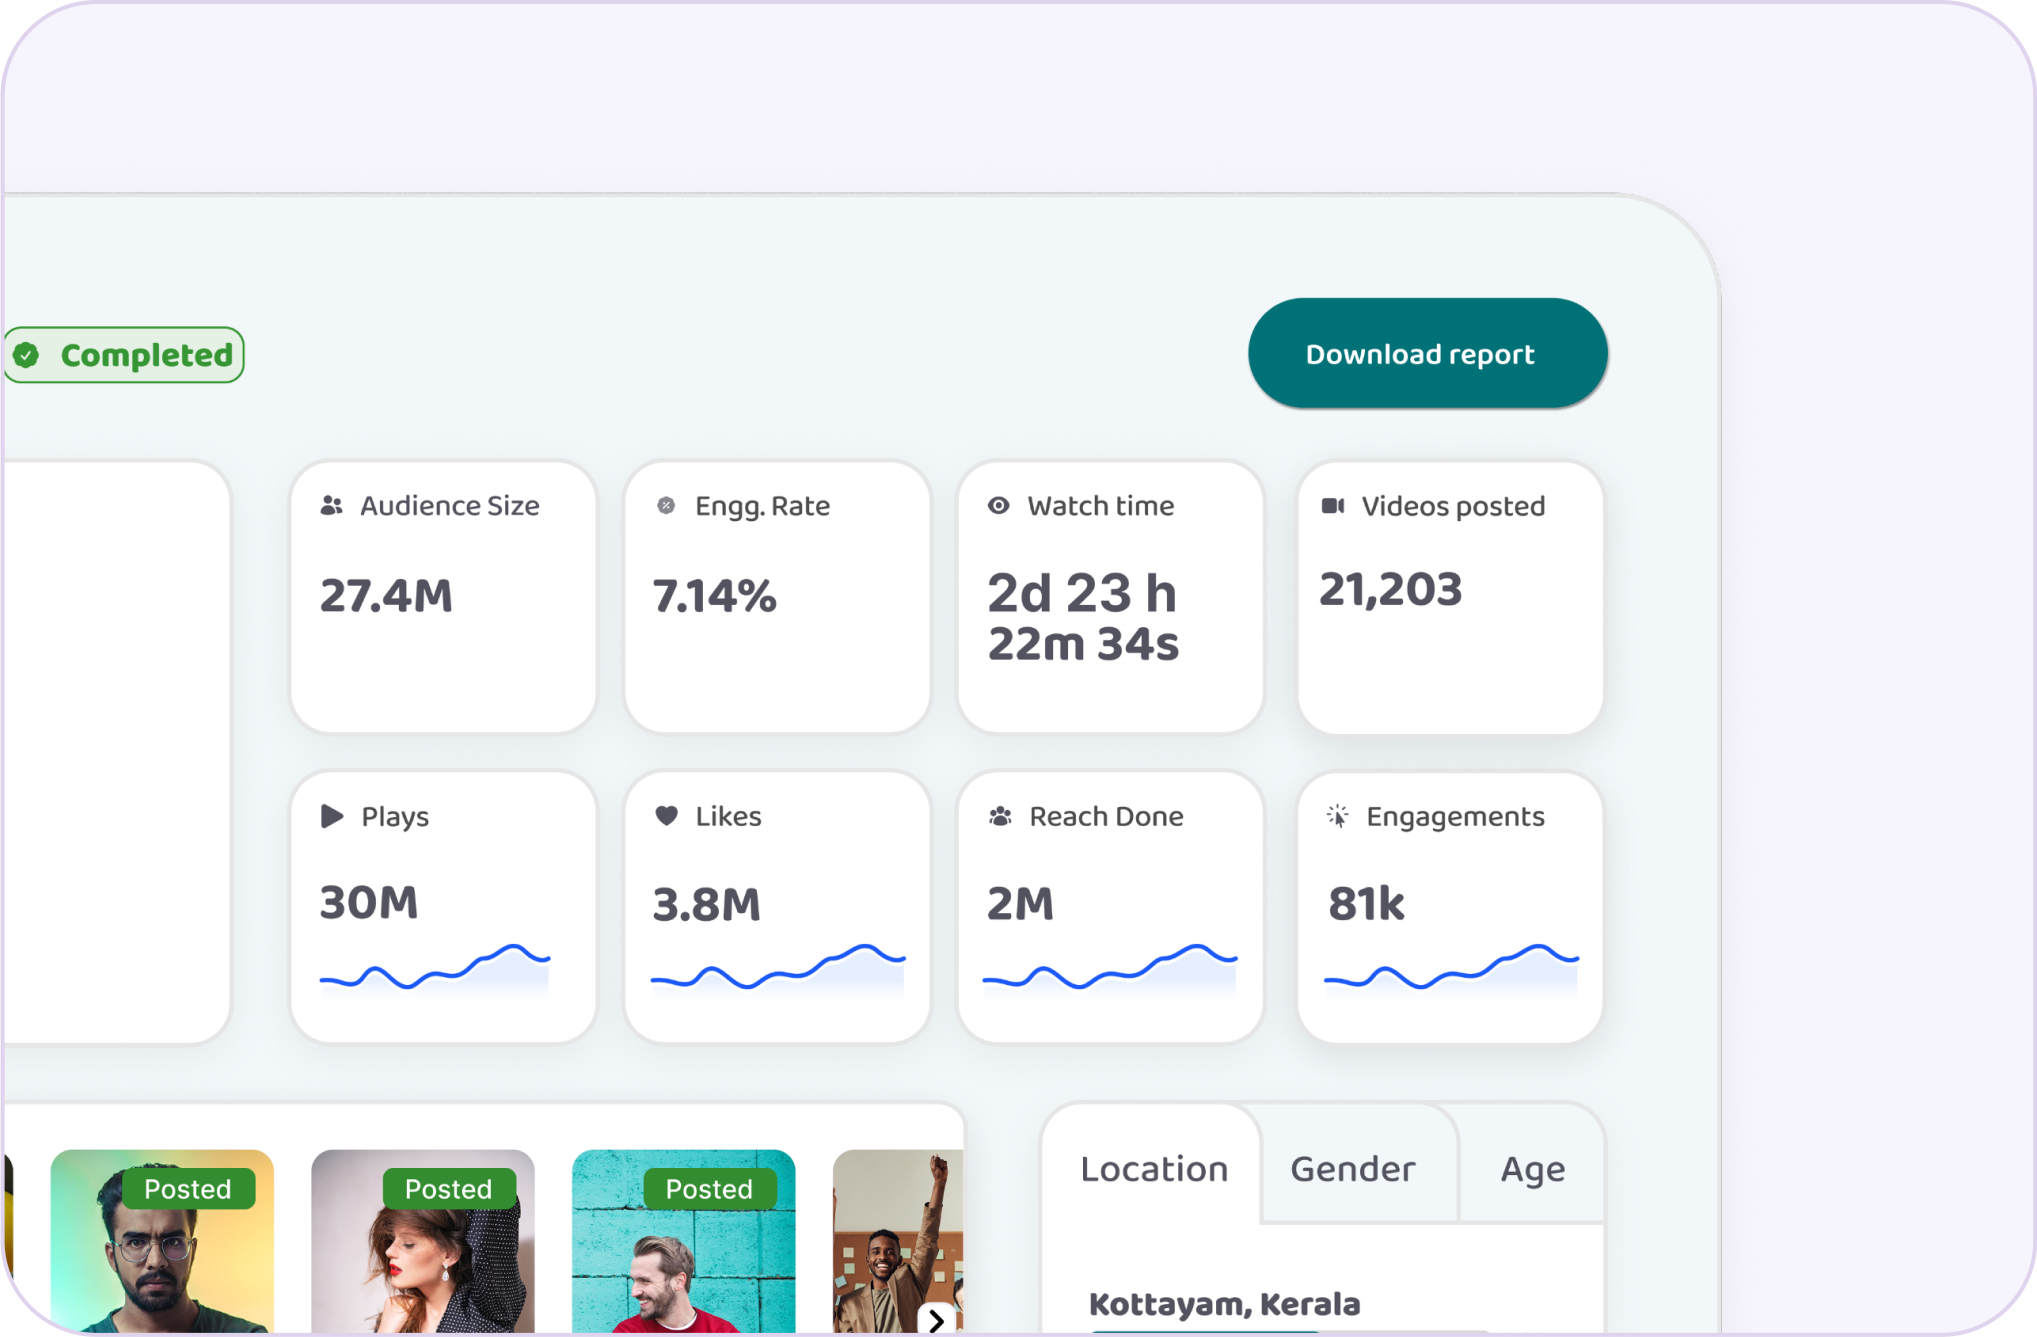
Task: Click the green checkmark icon in Completed badge
Action: (27, 355)
